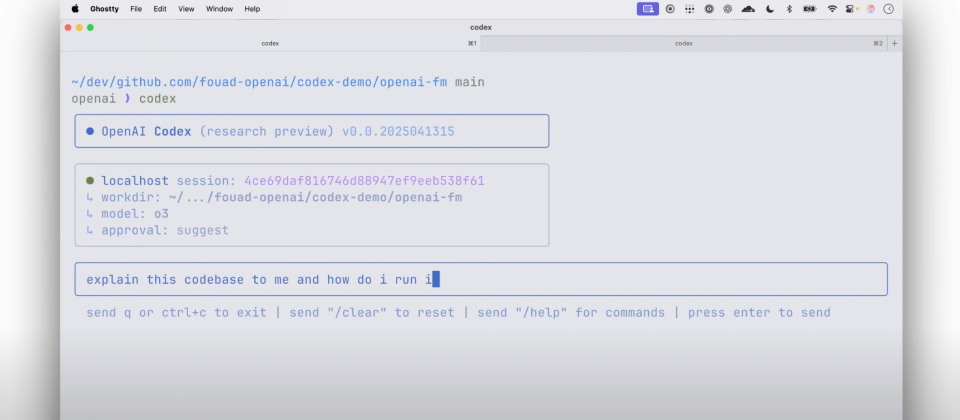Open the Siri menu bar icon
The image size is (960, 420).
871,9
